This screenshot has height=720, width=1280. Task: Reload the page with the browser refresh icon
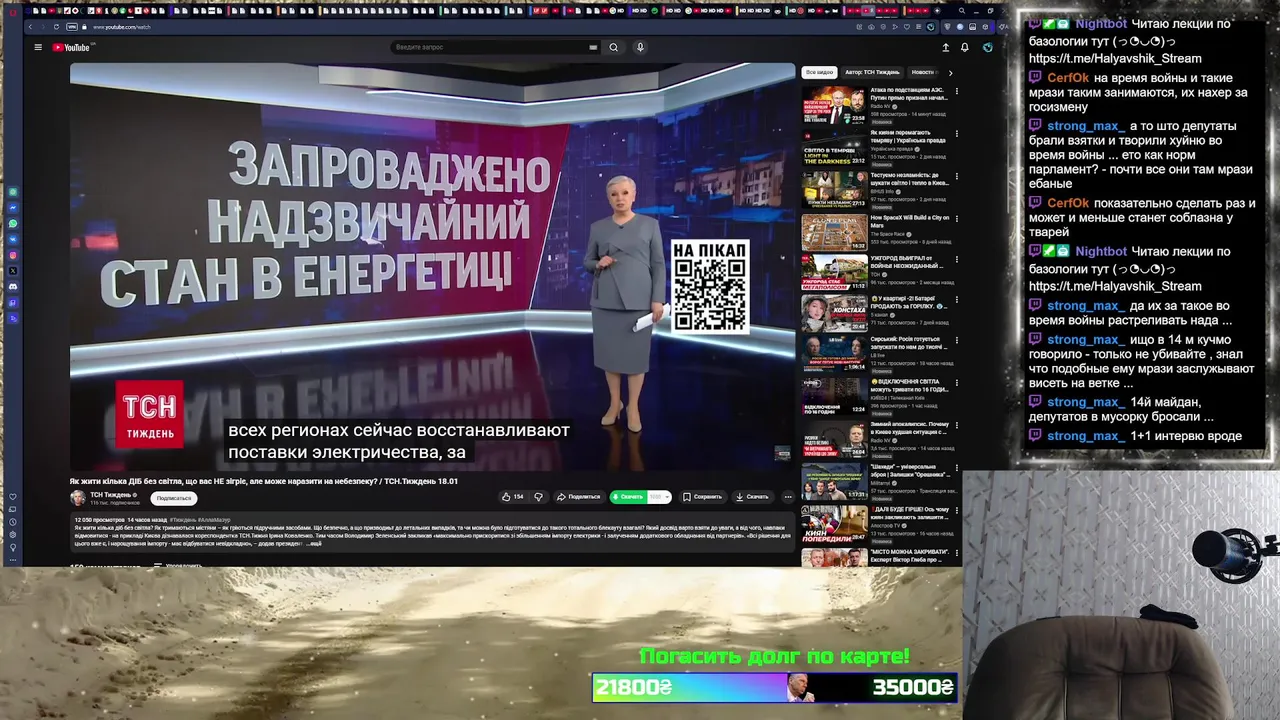click(x=56, y=27)
